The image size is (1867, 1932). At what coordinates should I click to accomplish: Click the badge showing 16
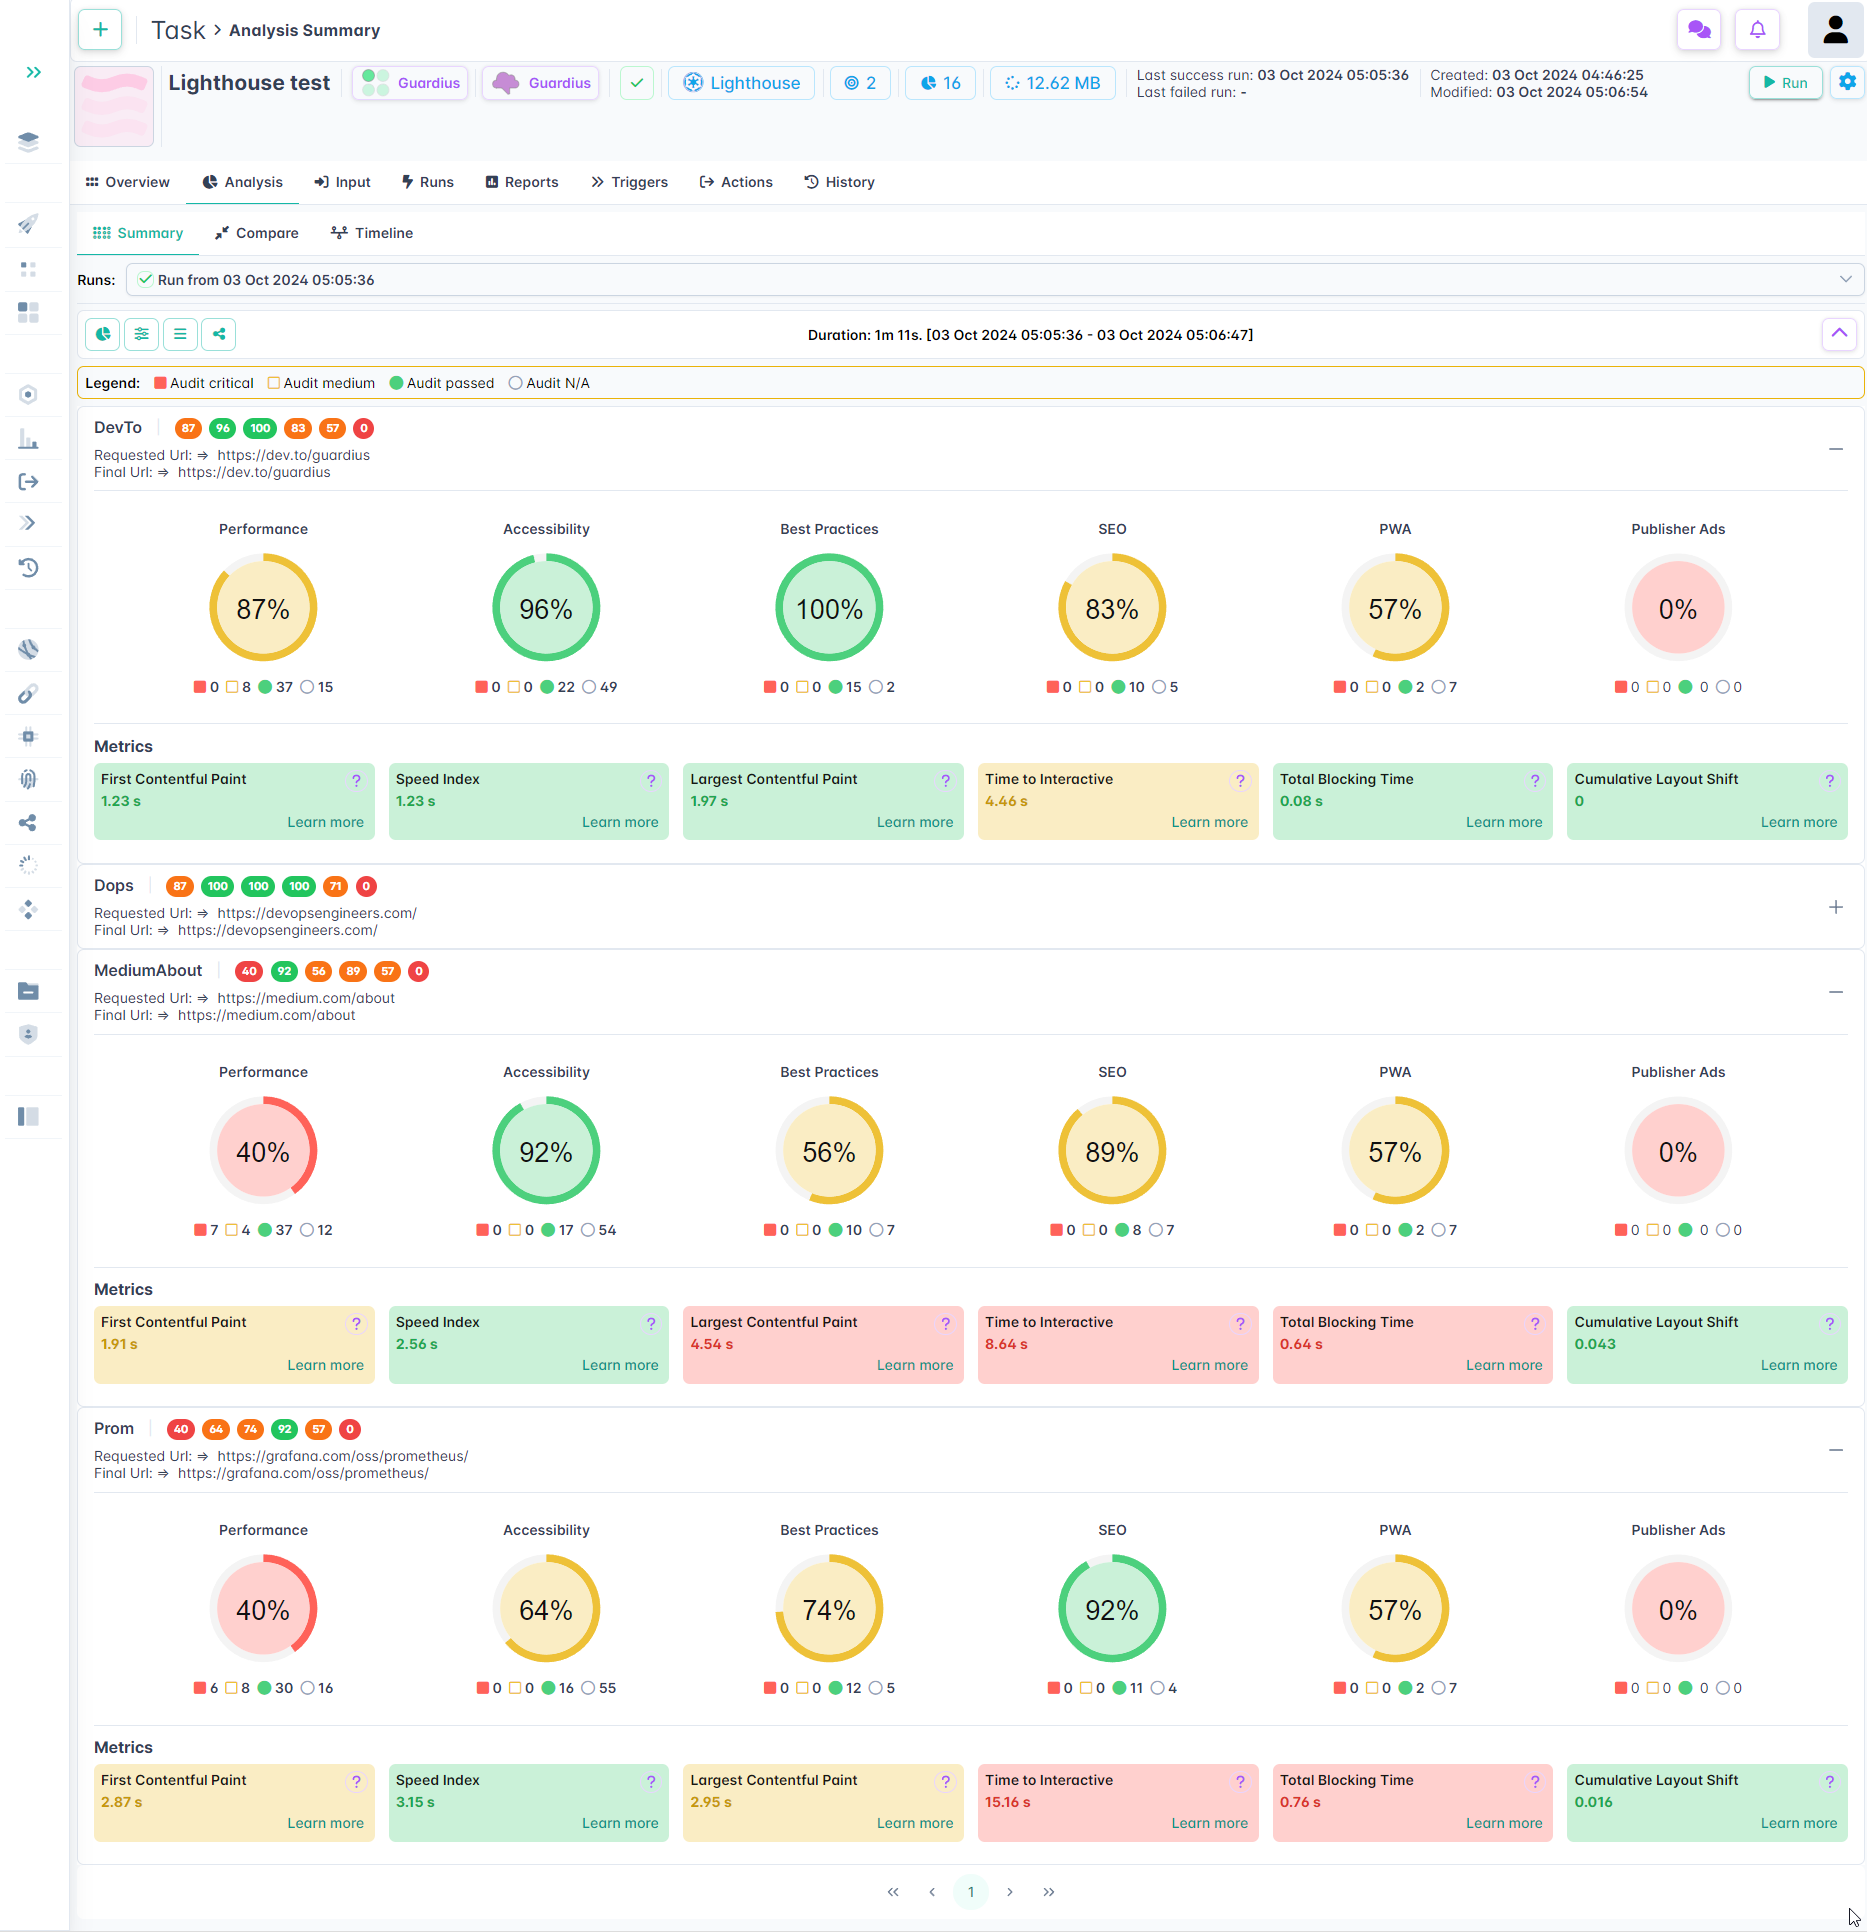pos(940,83)
